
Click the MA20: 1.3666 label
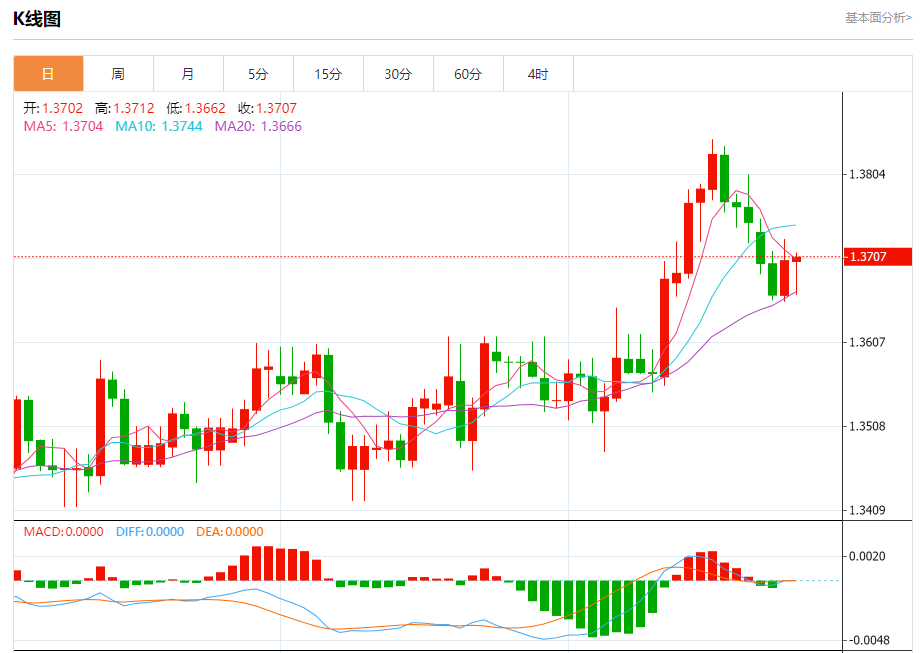(x=258, y=126)
